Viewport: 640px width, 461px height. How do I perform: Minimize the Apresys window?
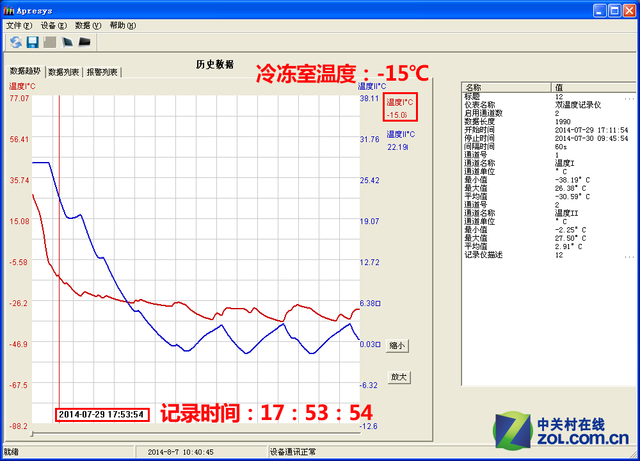(600, 11)
